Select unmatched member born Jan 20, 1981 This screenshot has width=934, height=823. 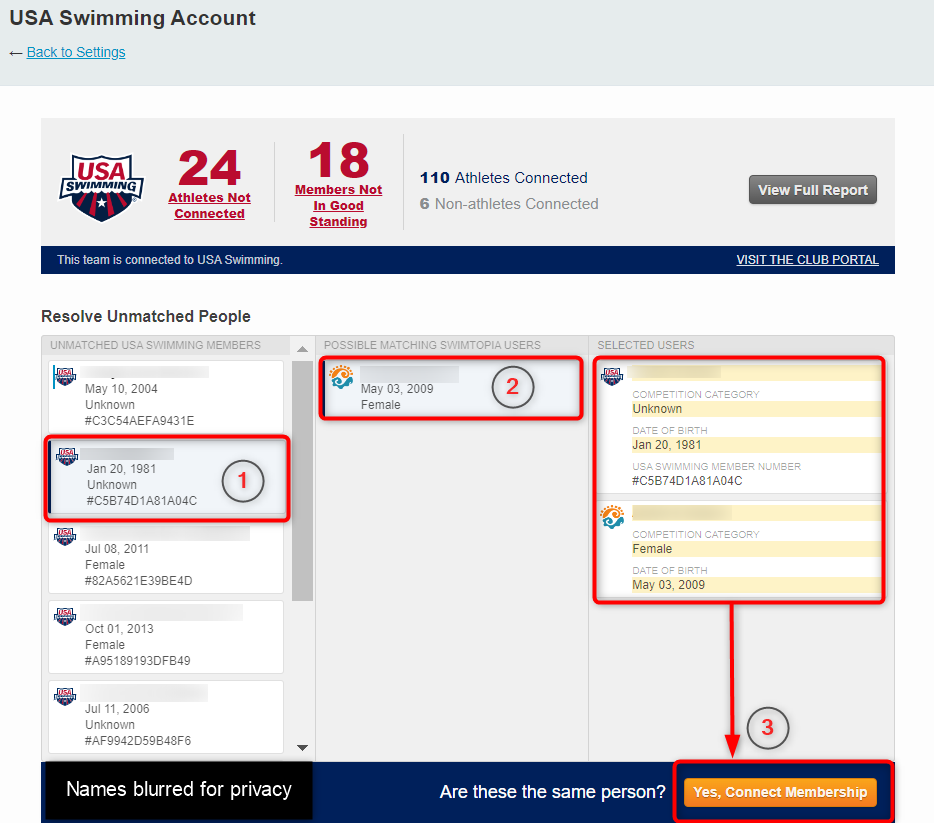pos(167,478)
